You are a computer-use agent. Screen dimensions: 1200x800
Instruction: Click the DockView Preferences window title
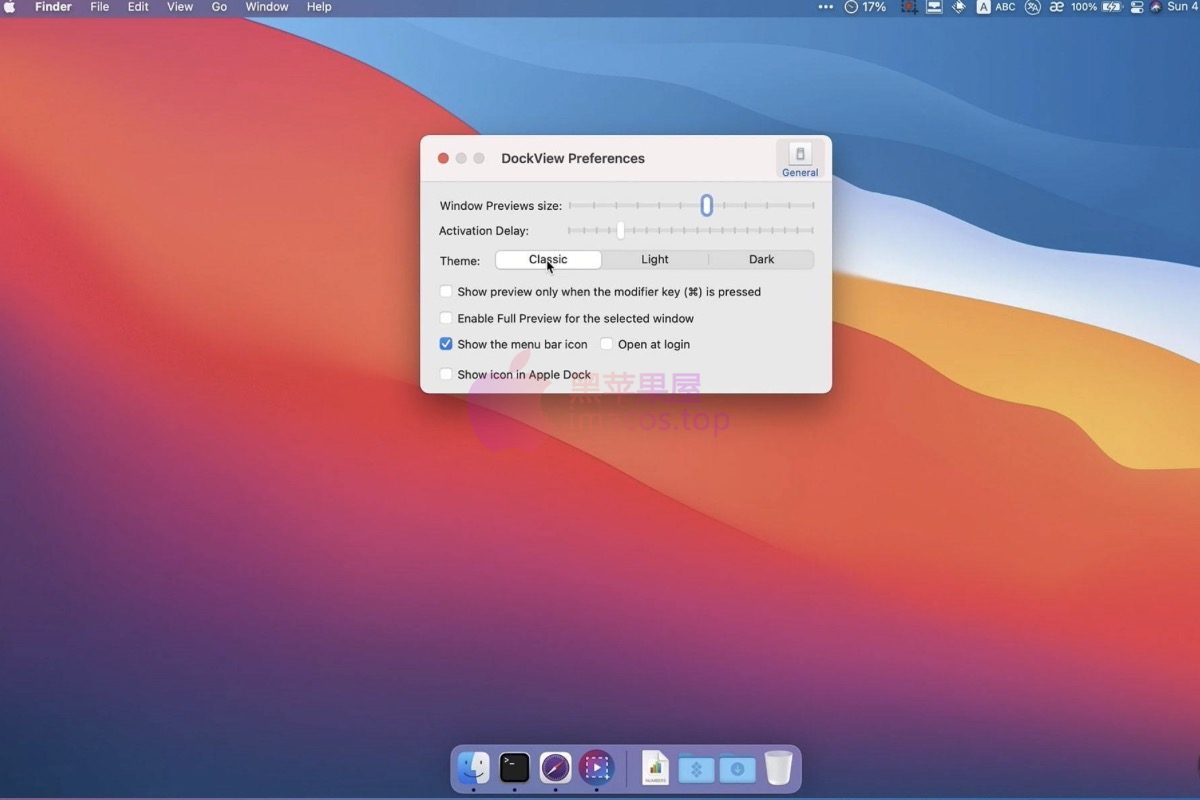[x=573, y=158]
